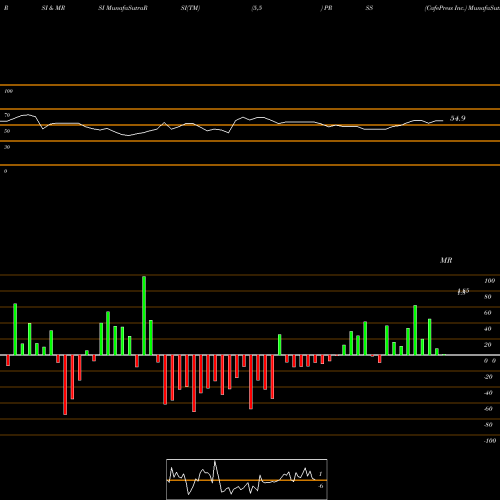Image resolution: width=500 pixels, height=500 pixels.
Task: Click the MR axis label -40
Action: (x=488, y=393)
